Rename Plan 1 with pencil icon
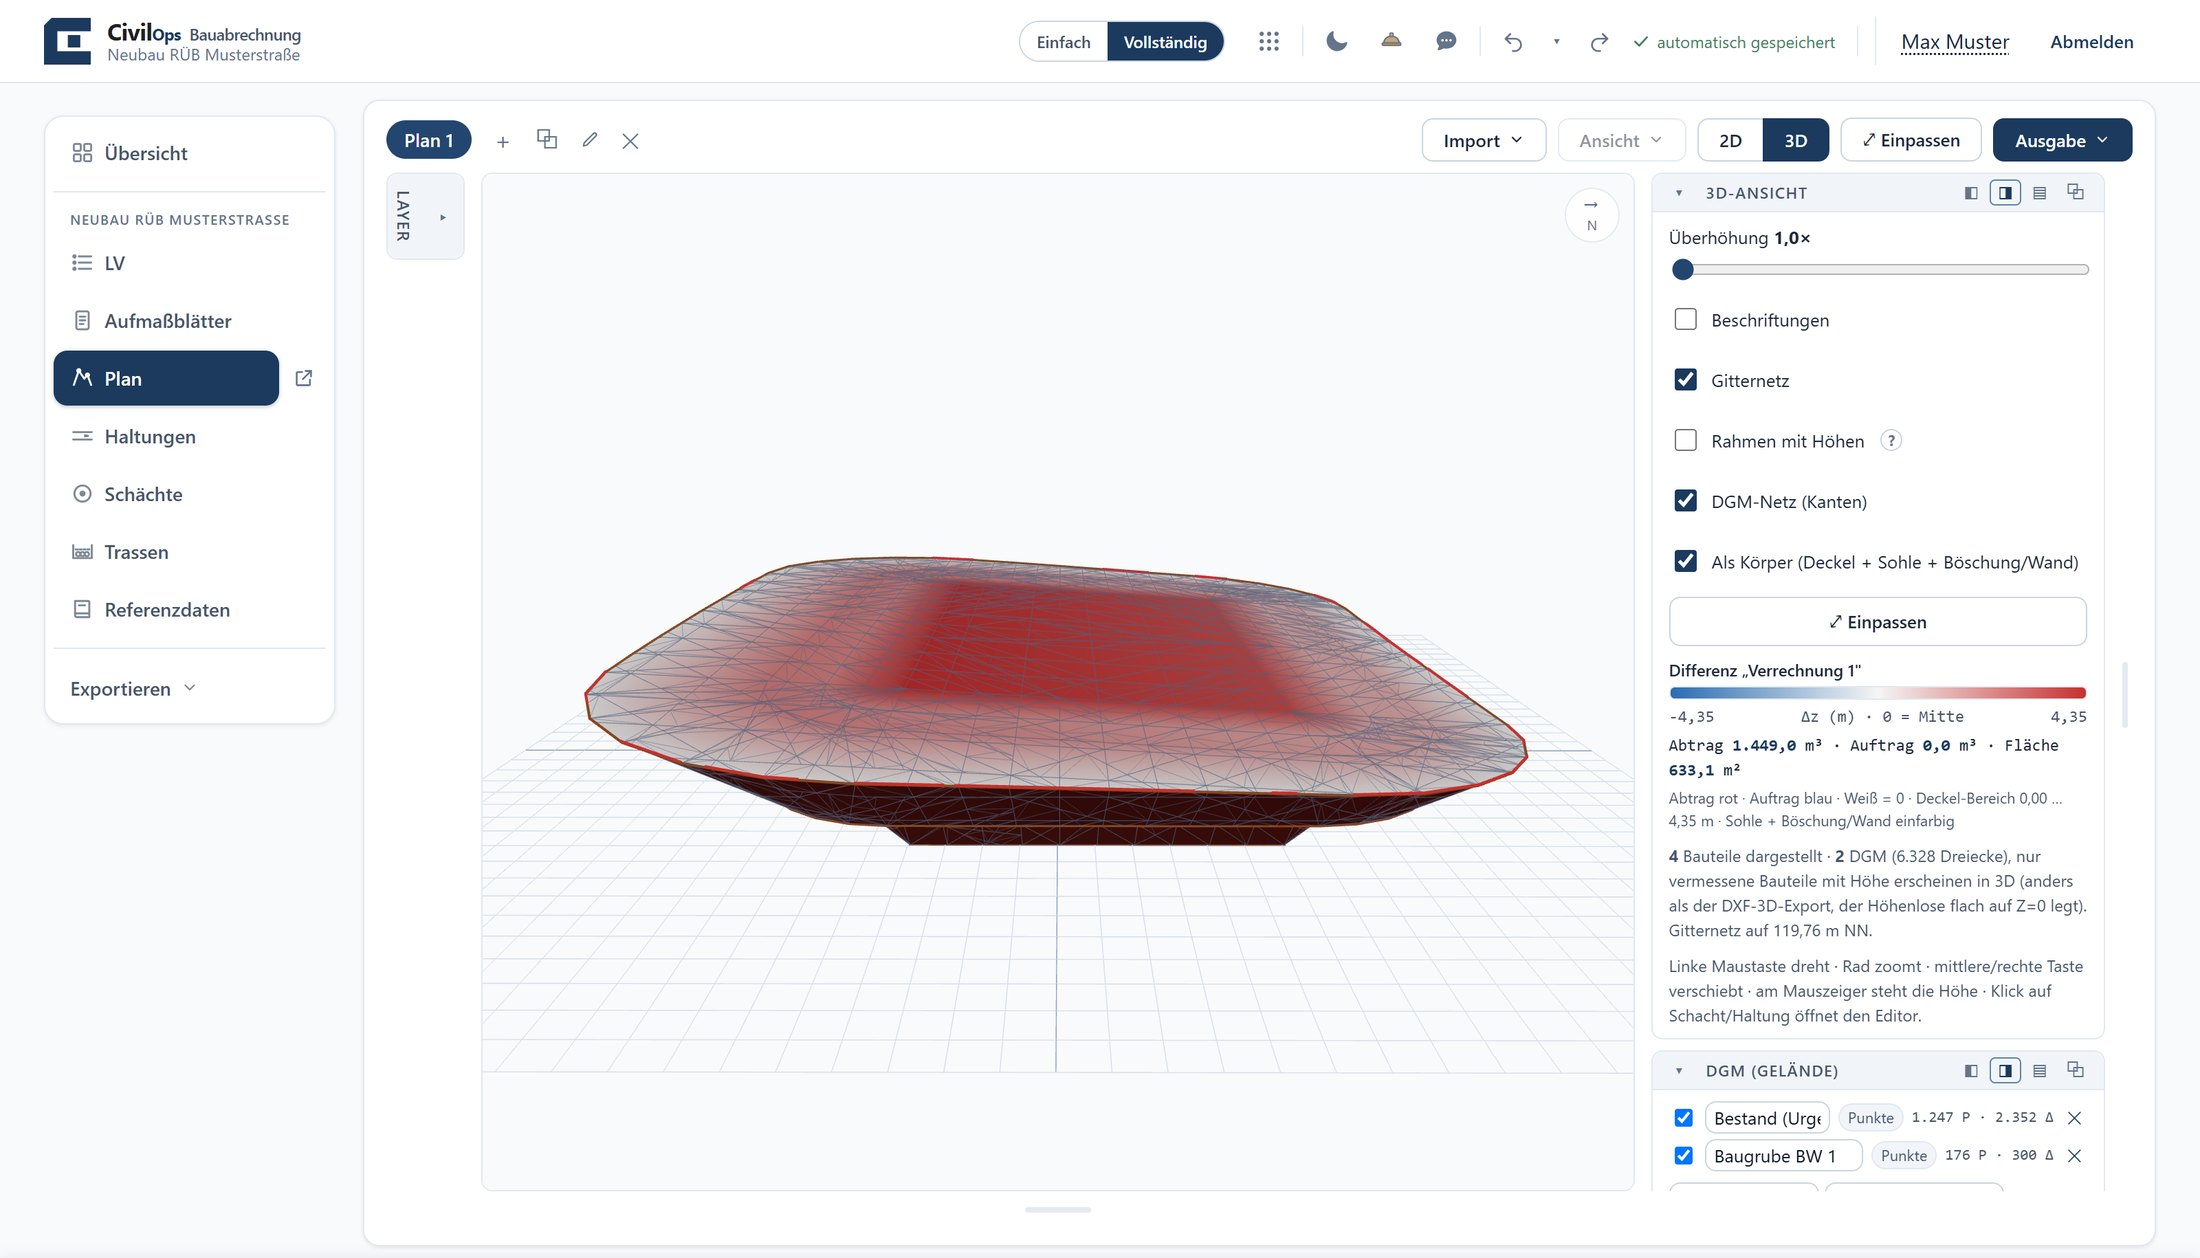 click(x=590, y=140)
